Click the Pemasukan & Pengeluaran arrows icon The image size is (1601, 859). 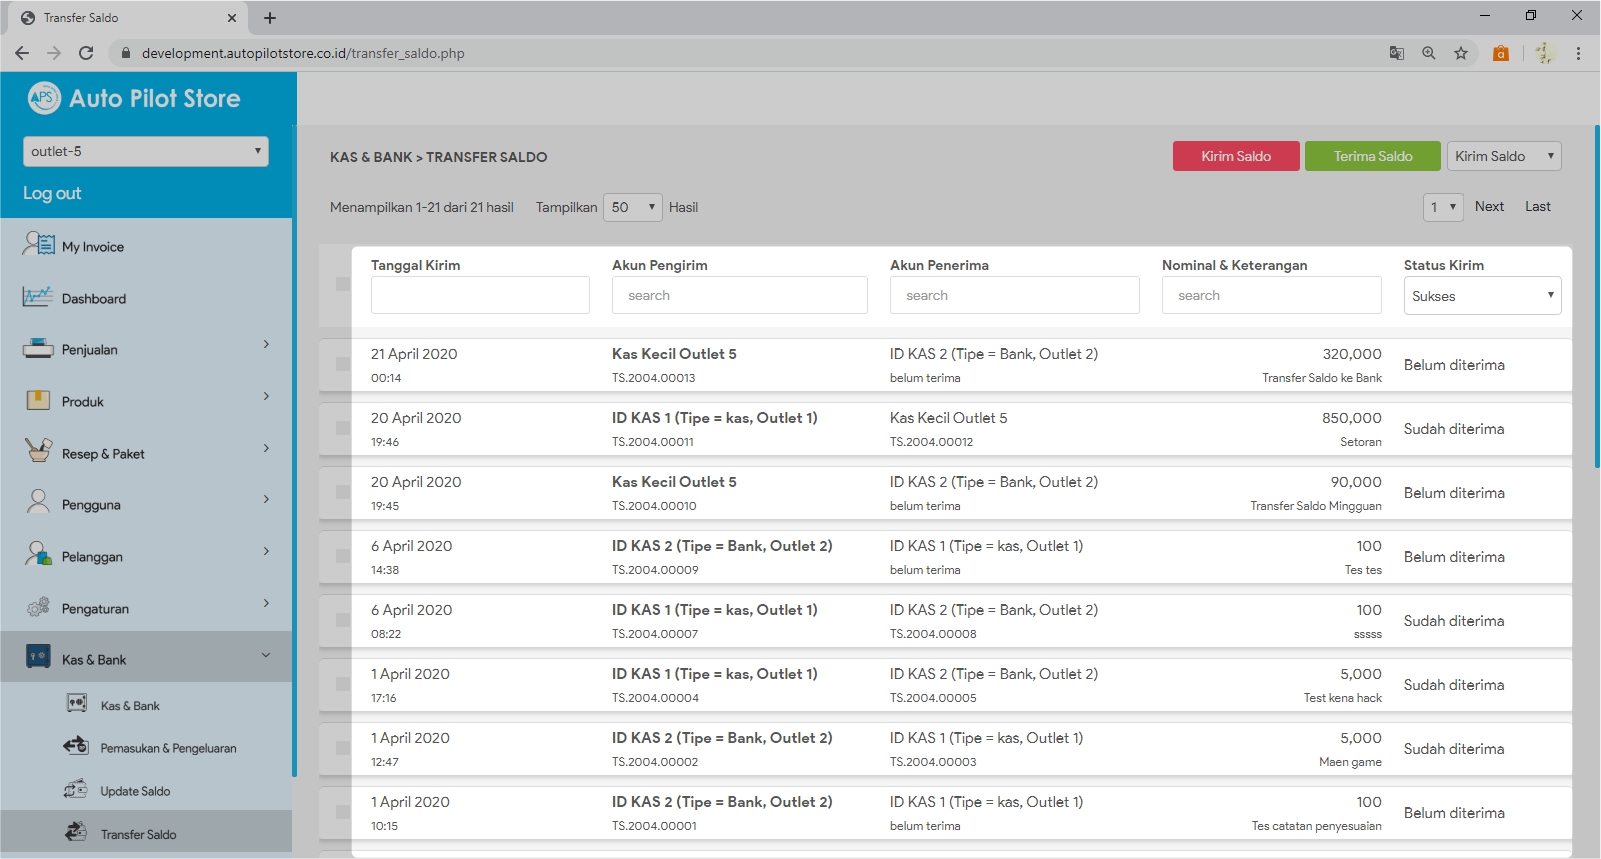(76, 746)
